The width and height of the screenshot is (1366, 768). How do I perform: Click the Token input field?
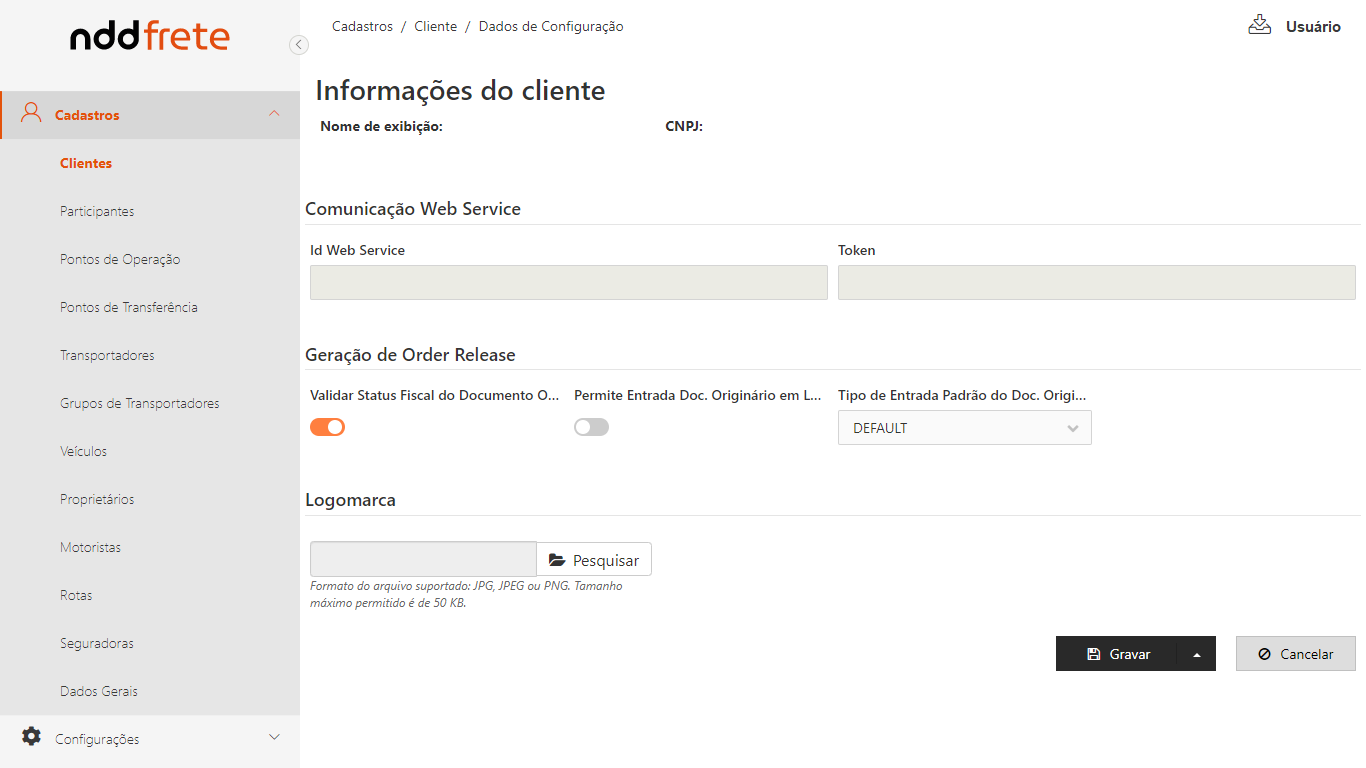click(1096, 283)
